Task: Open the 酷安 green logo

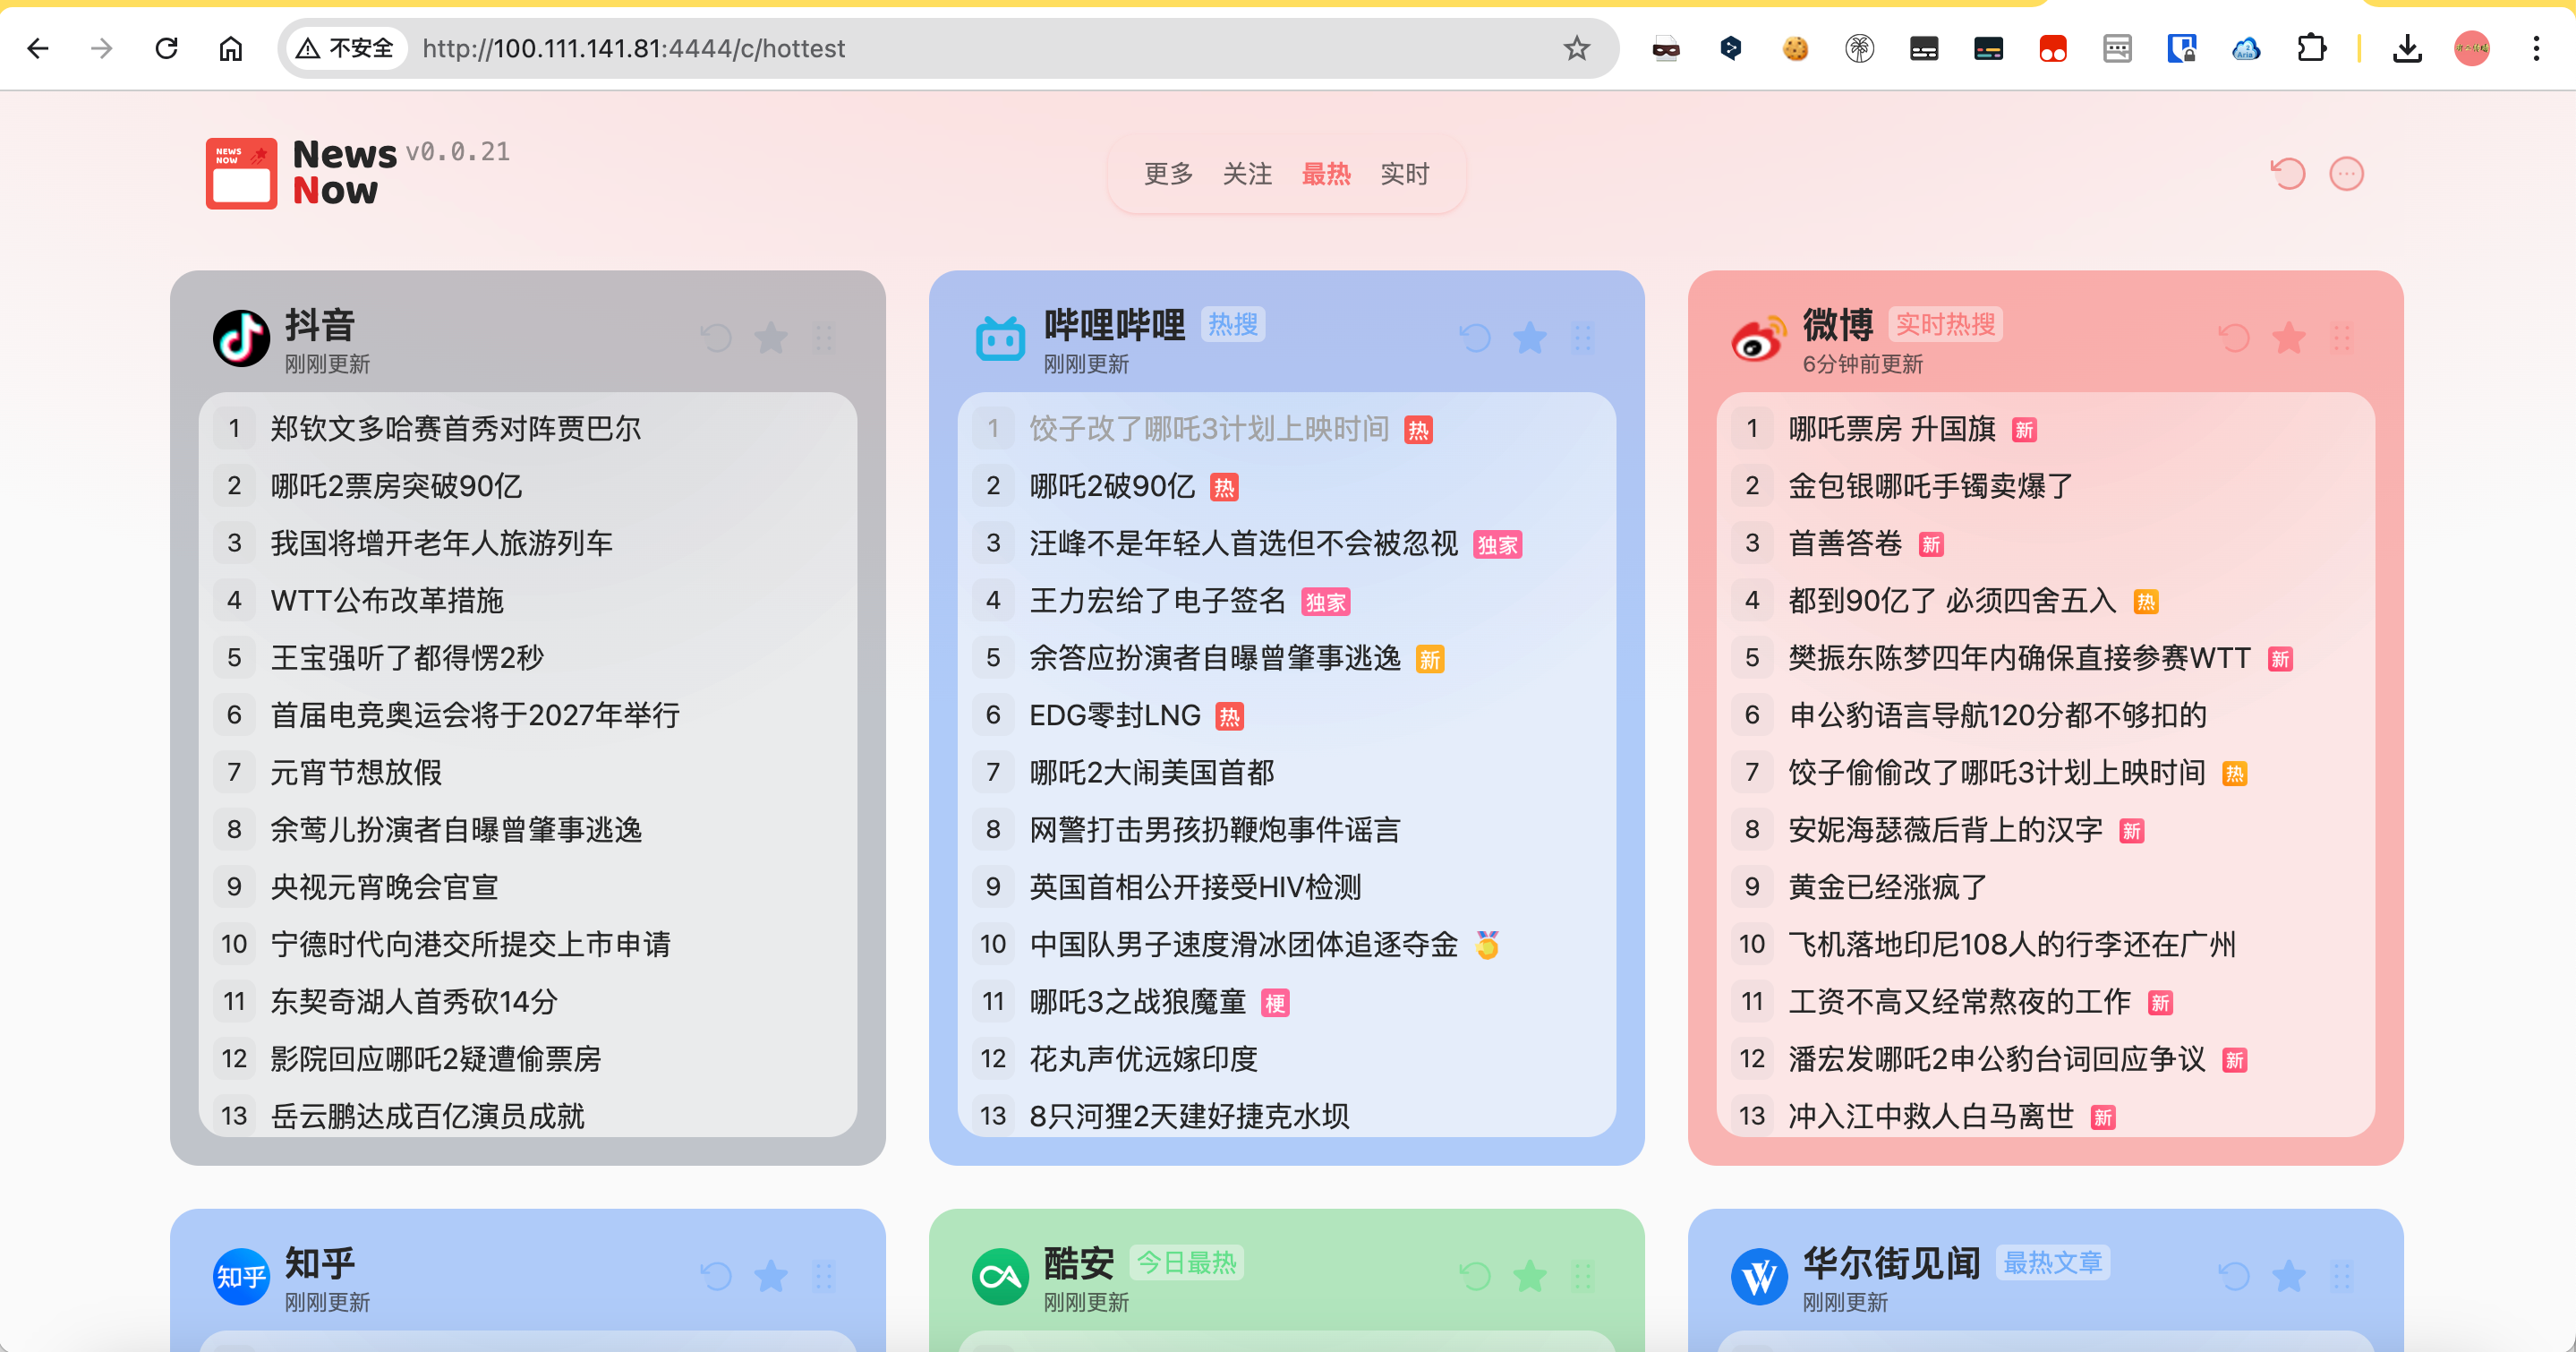Action: (x=1000, y=1276)
